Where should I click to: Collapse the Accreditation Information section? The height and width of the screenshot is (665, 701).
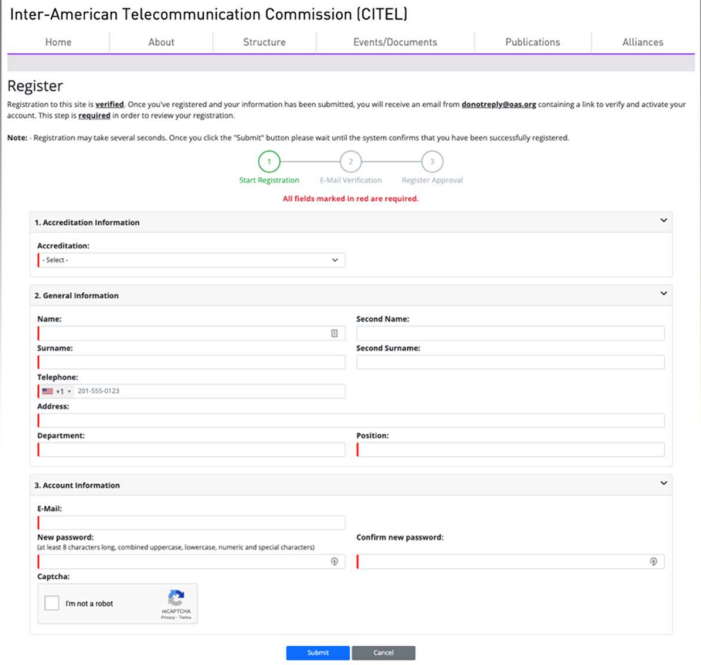[x=663, y=221]
